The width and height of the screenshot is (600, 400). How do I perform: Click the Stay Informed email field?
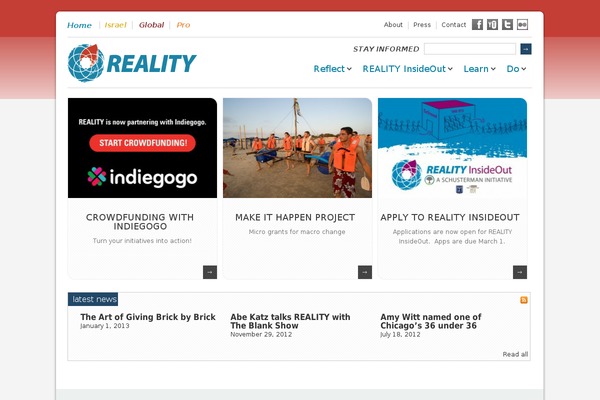[x=470, y=49]
